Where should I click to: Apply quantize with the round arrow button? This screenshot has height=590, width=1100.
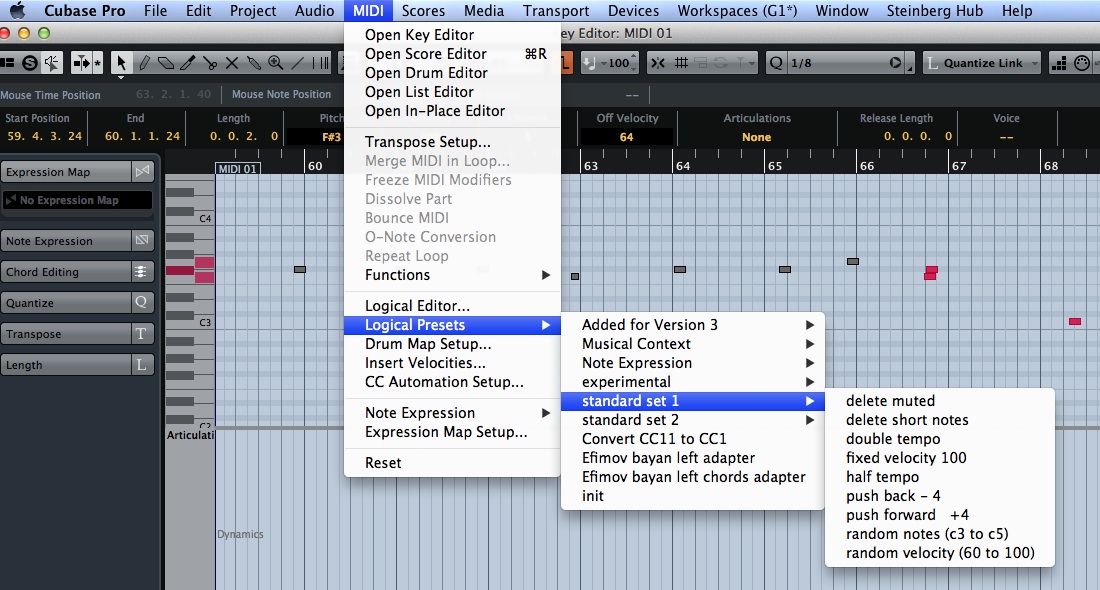tap(896, 63)
